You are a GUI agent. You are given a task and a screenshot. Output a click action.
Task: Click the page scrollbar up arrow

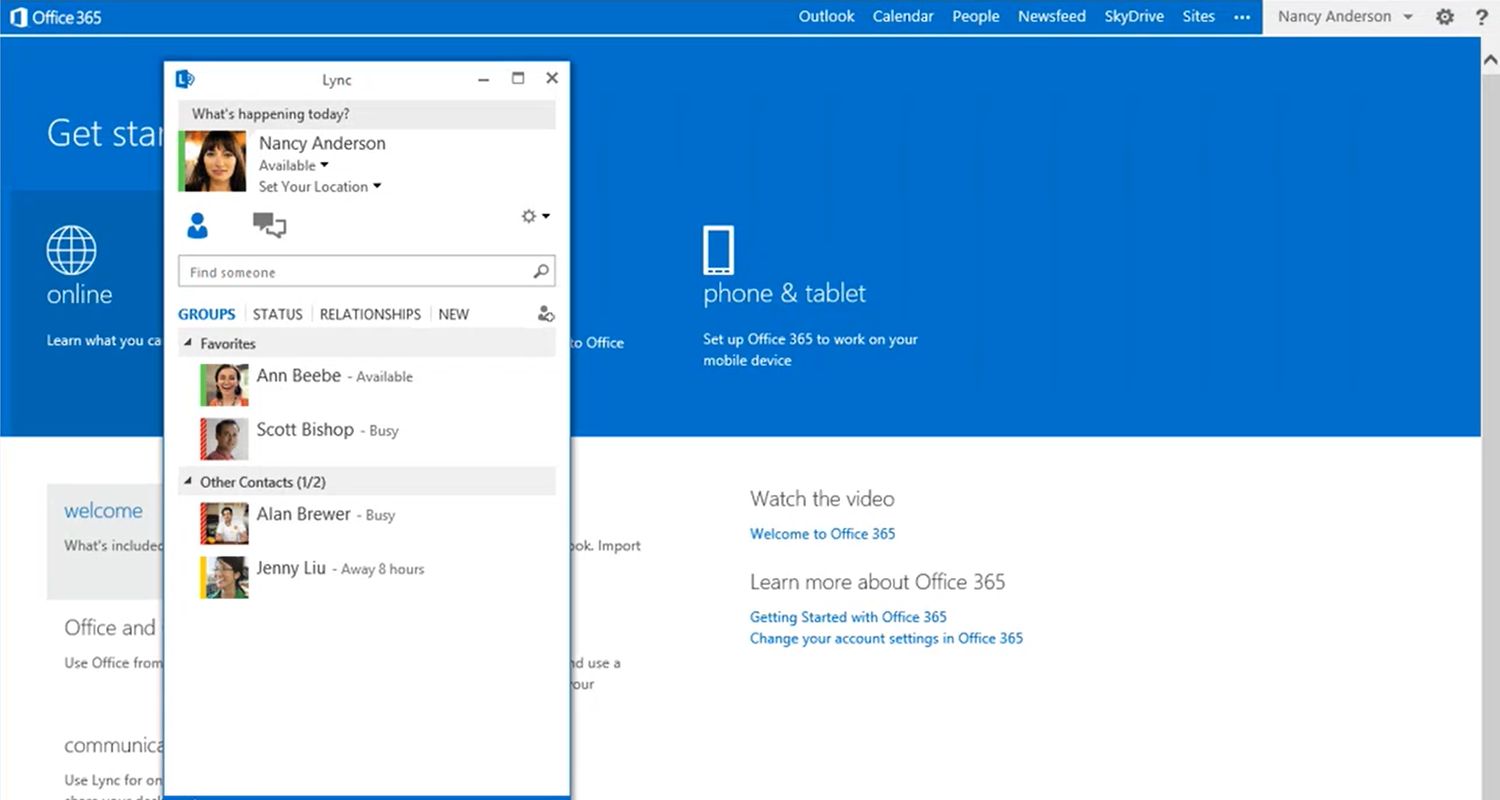click(x=1490, y=59)
